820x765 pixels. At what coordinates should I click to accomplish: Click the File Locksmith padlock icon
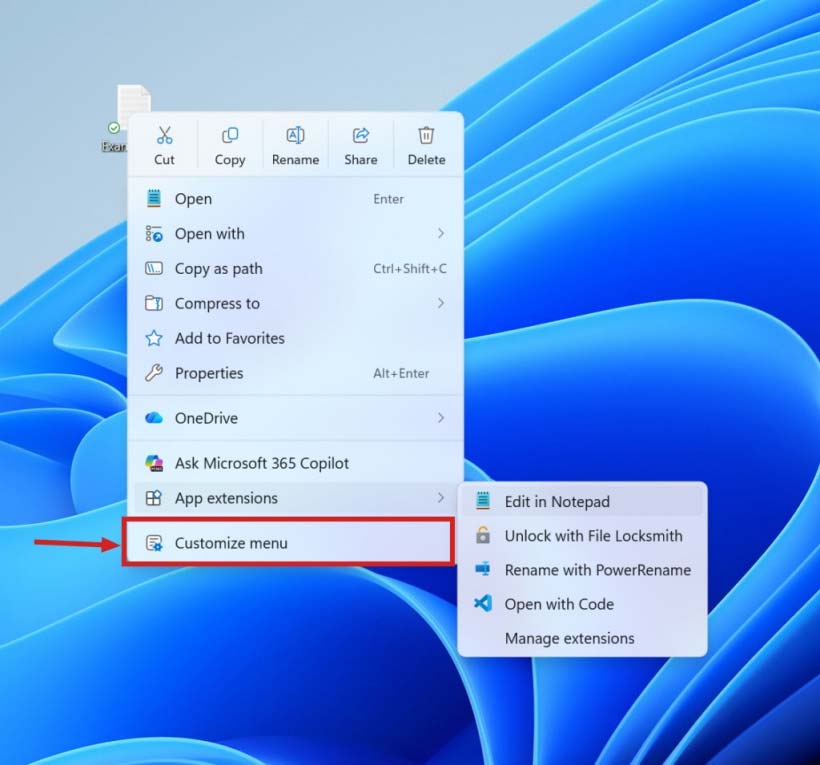[x=483, y=535]
